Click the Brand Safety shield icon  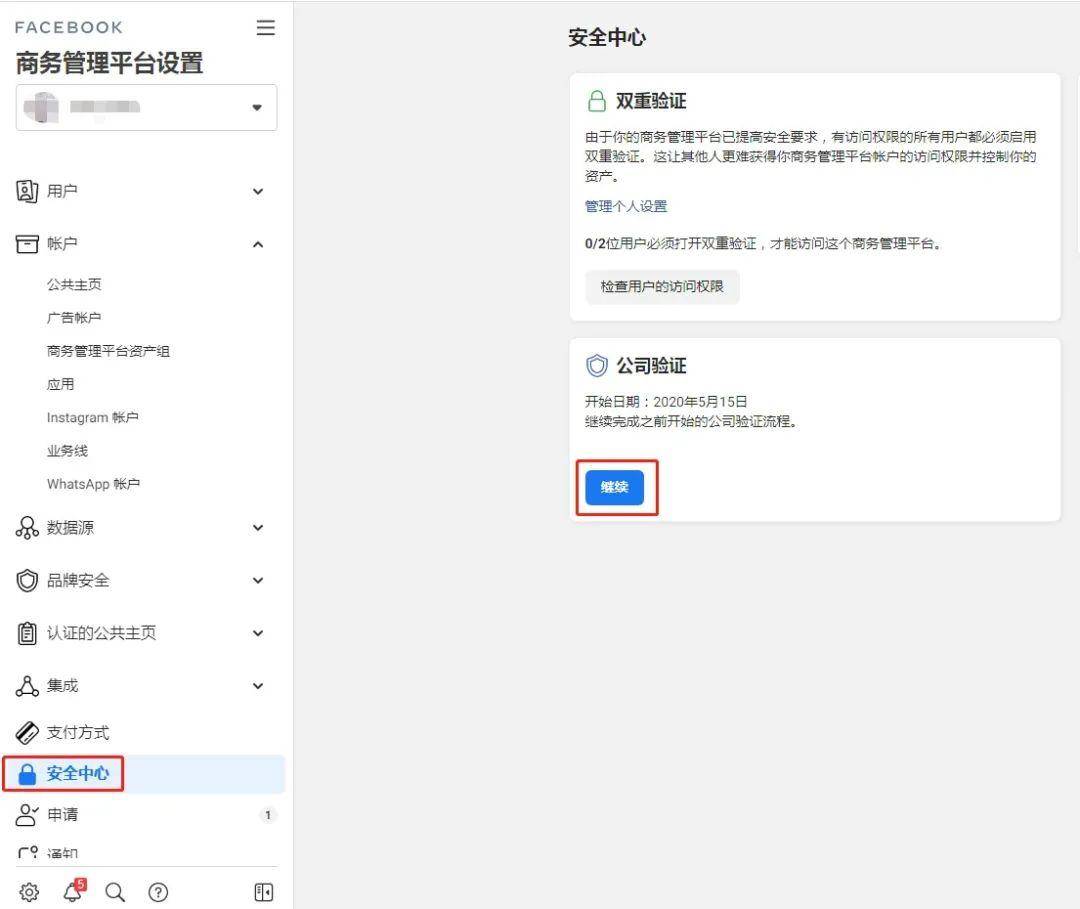(x=27, y=581)
